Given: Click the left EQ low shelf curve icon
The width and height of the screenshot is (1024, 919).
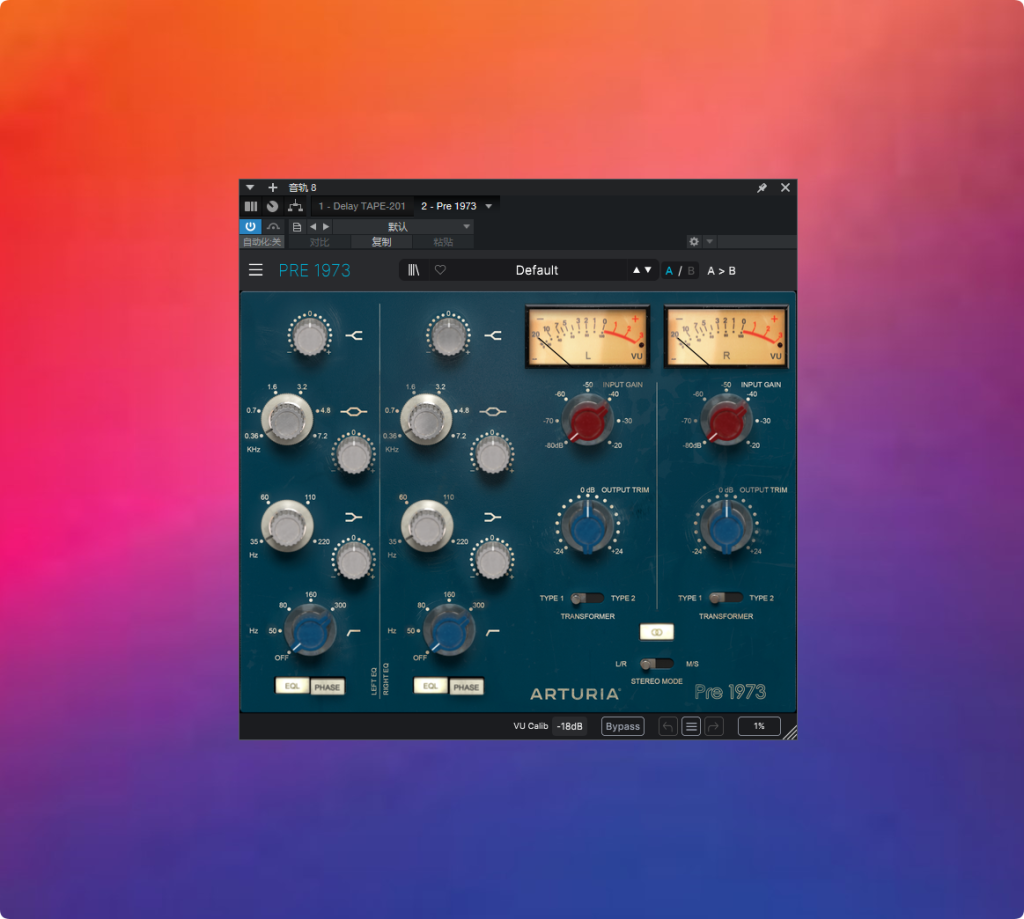Looking at the screenshot, I should coord(353,517).
